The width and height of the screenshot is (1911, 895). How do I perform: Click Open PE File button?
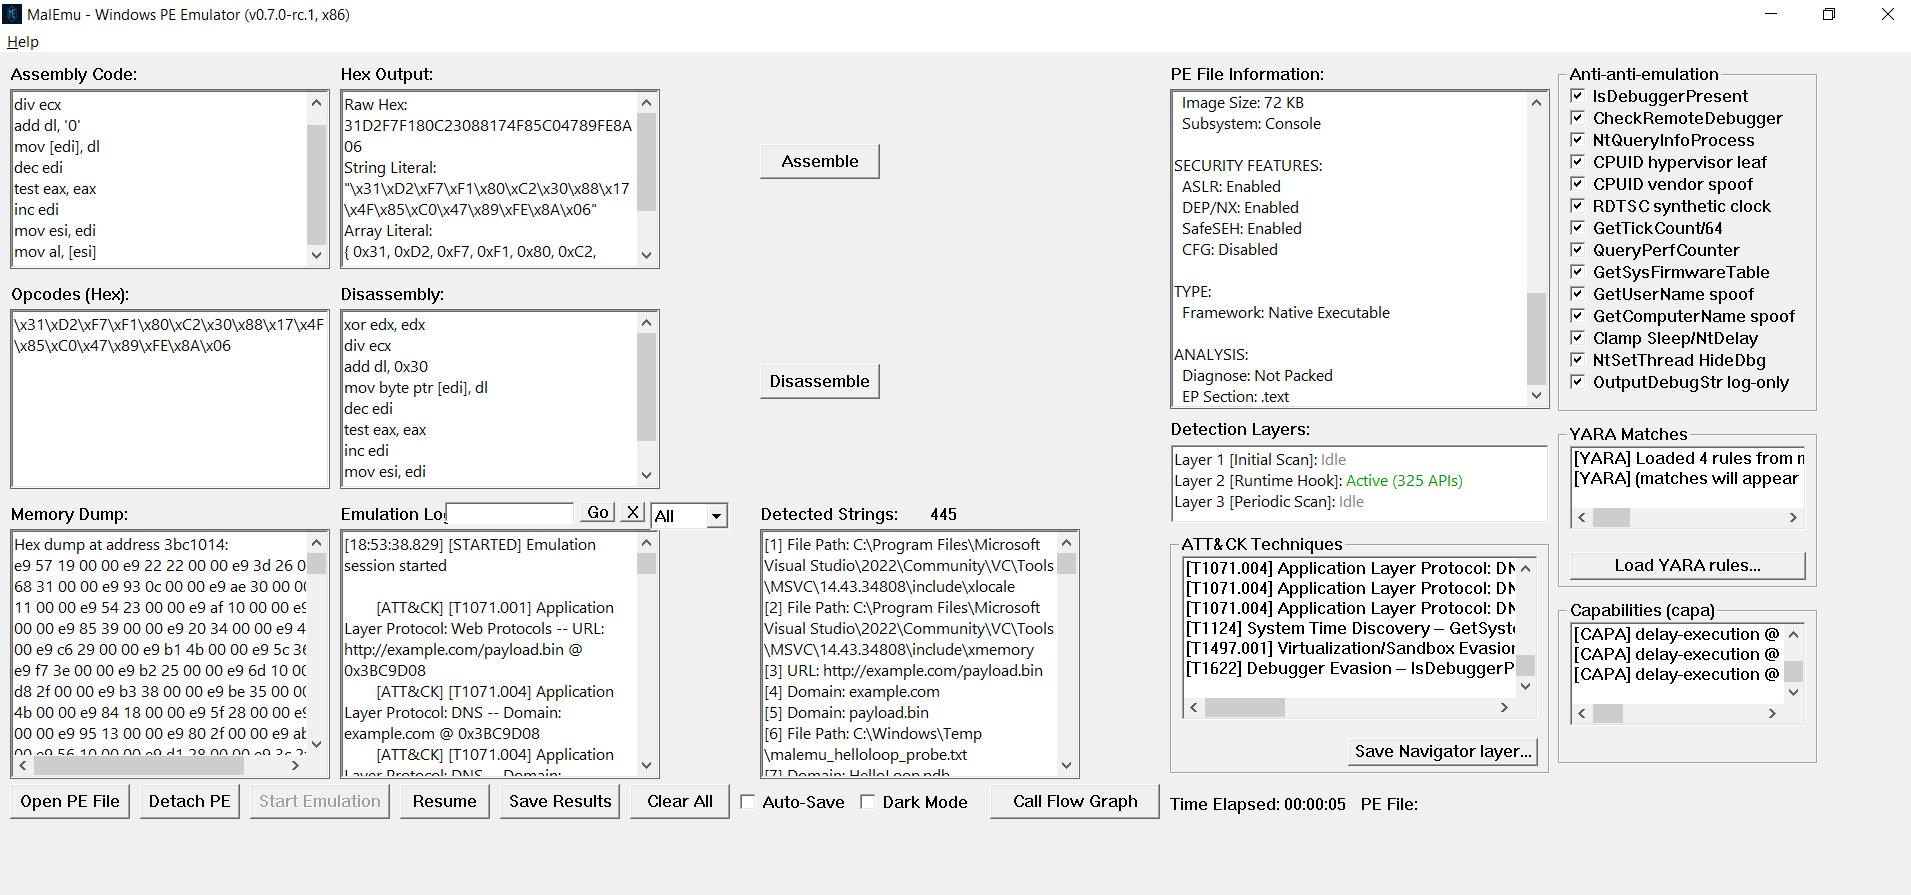[70, 801]
